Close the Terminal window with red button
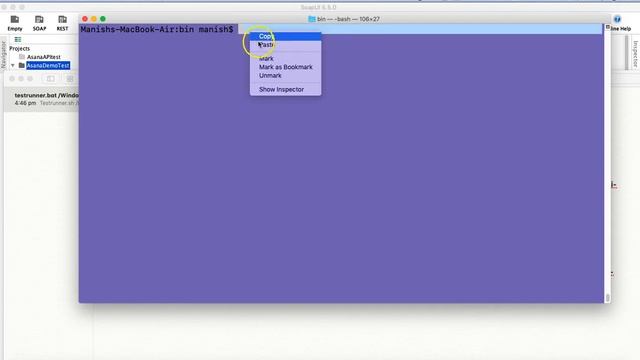 click(x=85, y=19)
